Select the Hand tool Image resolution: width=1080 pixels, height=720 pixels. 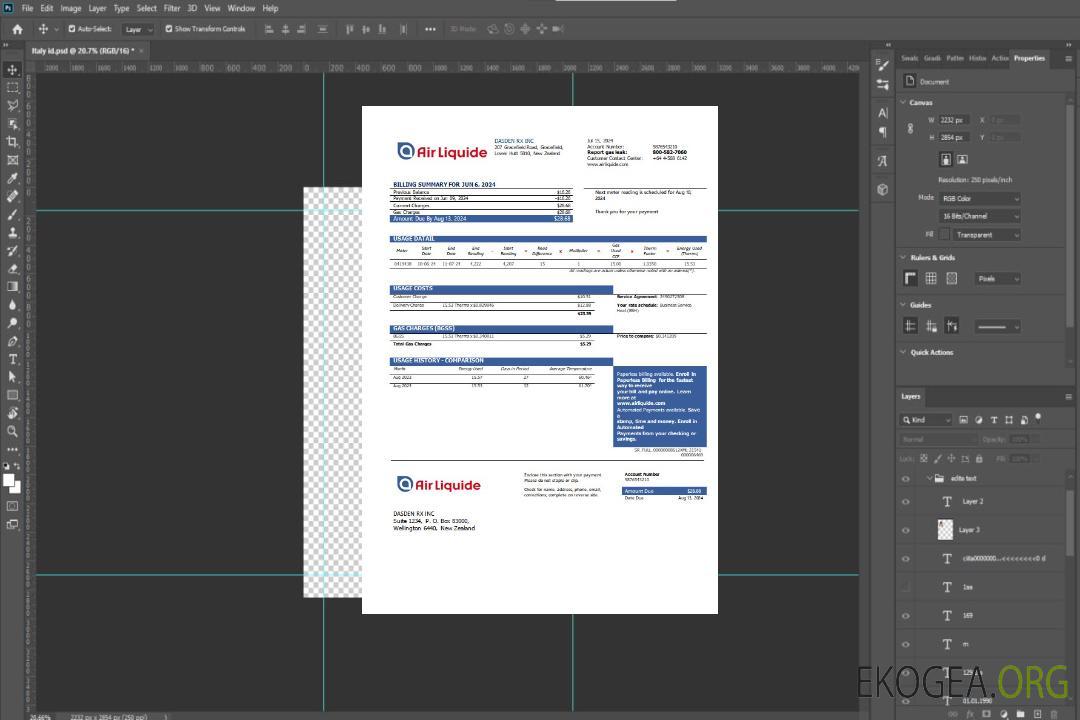(x=12, y=413)
